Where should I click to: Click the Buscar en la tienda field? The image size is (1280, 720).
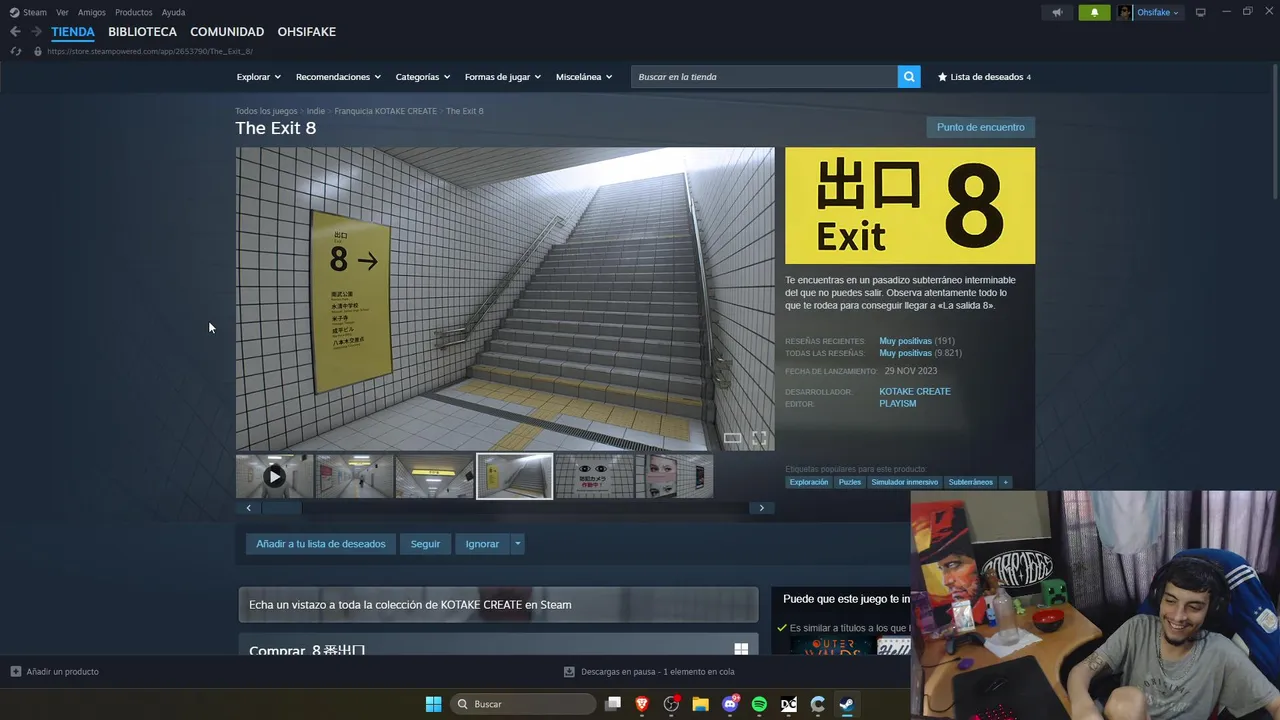point(764,77)
